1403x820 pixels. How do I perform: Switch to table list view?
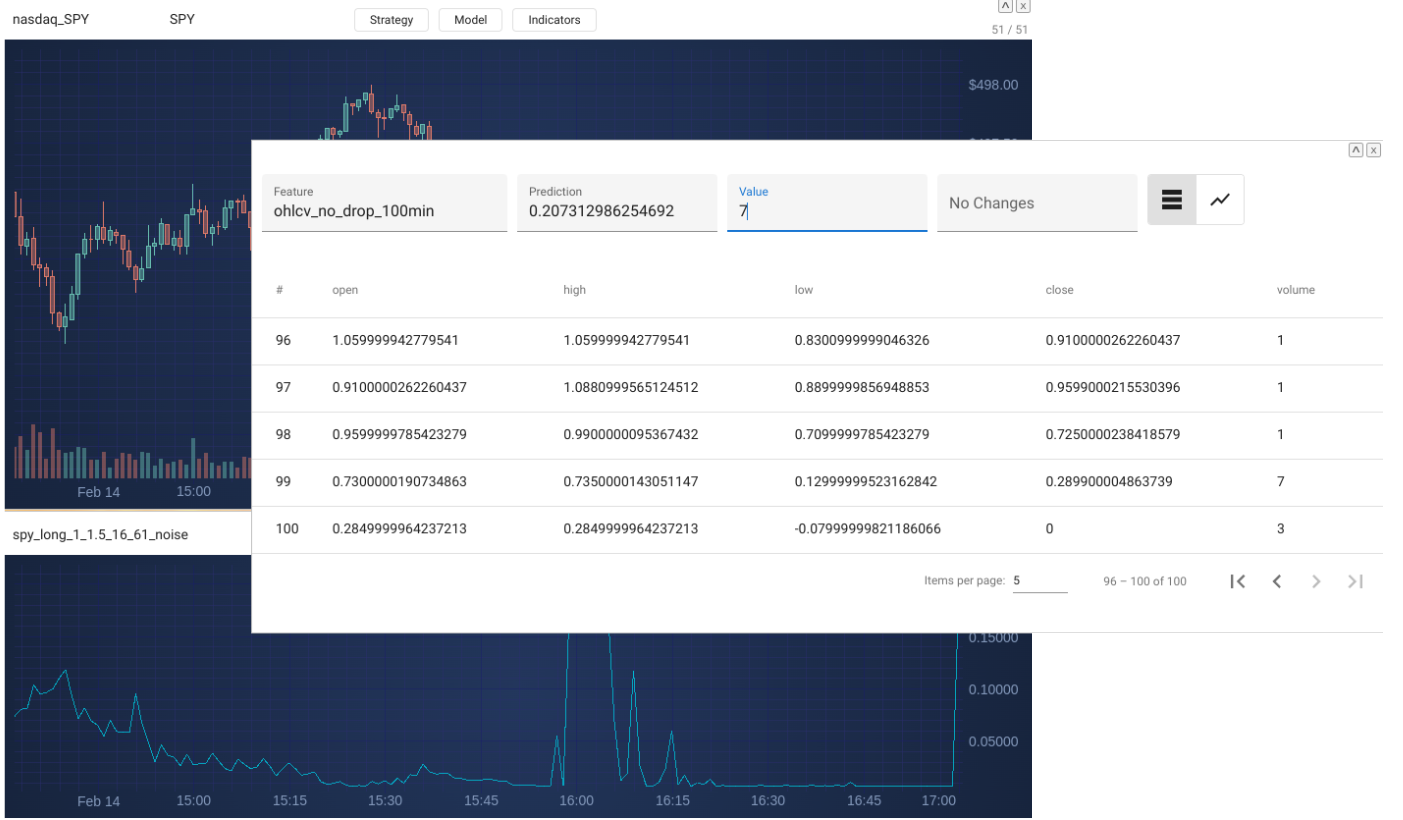(1172, 200)
